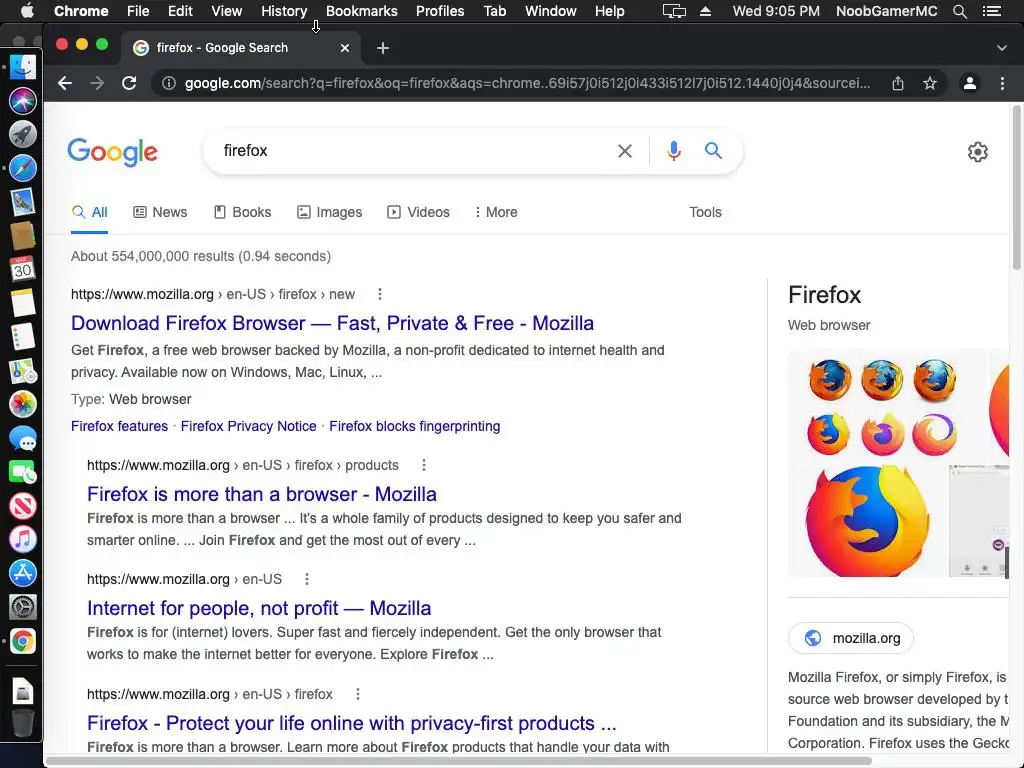Go back to the previous page
Screen dimensions: 1024x768
65,83
